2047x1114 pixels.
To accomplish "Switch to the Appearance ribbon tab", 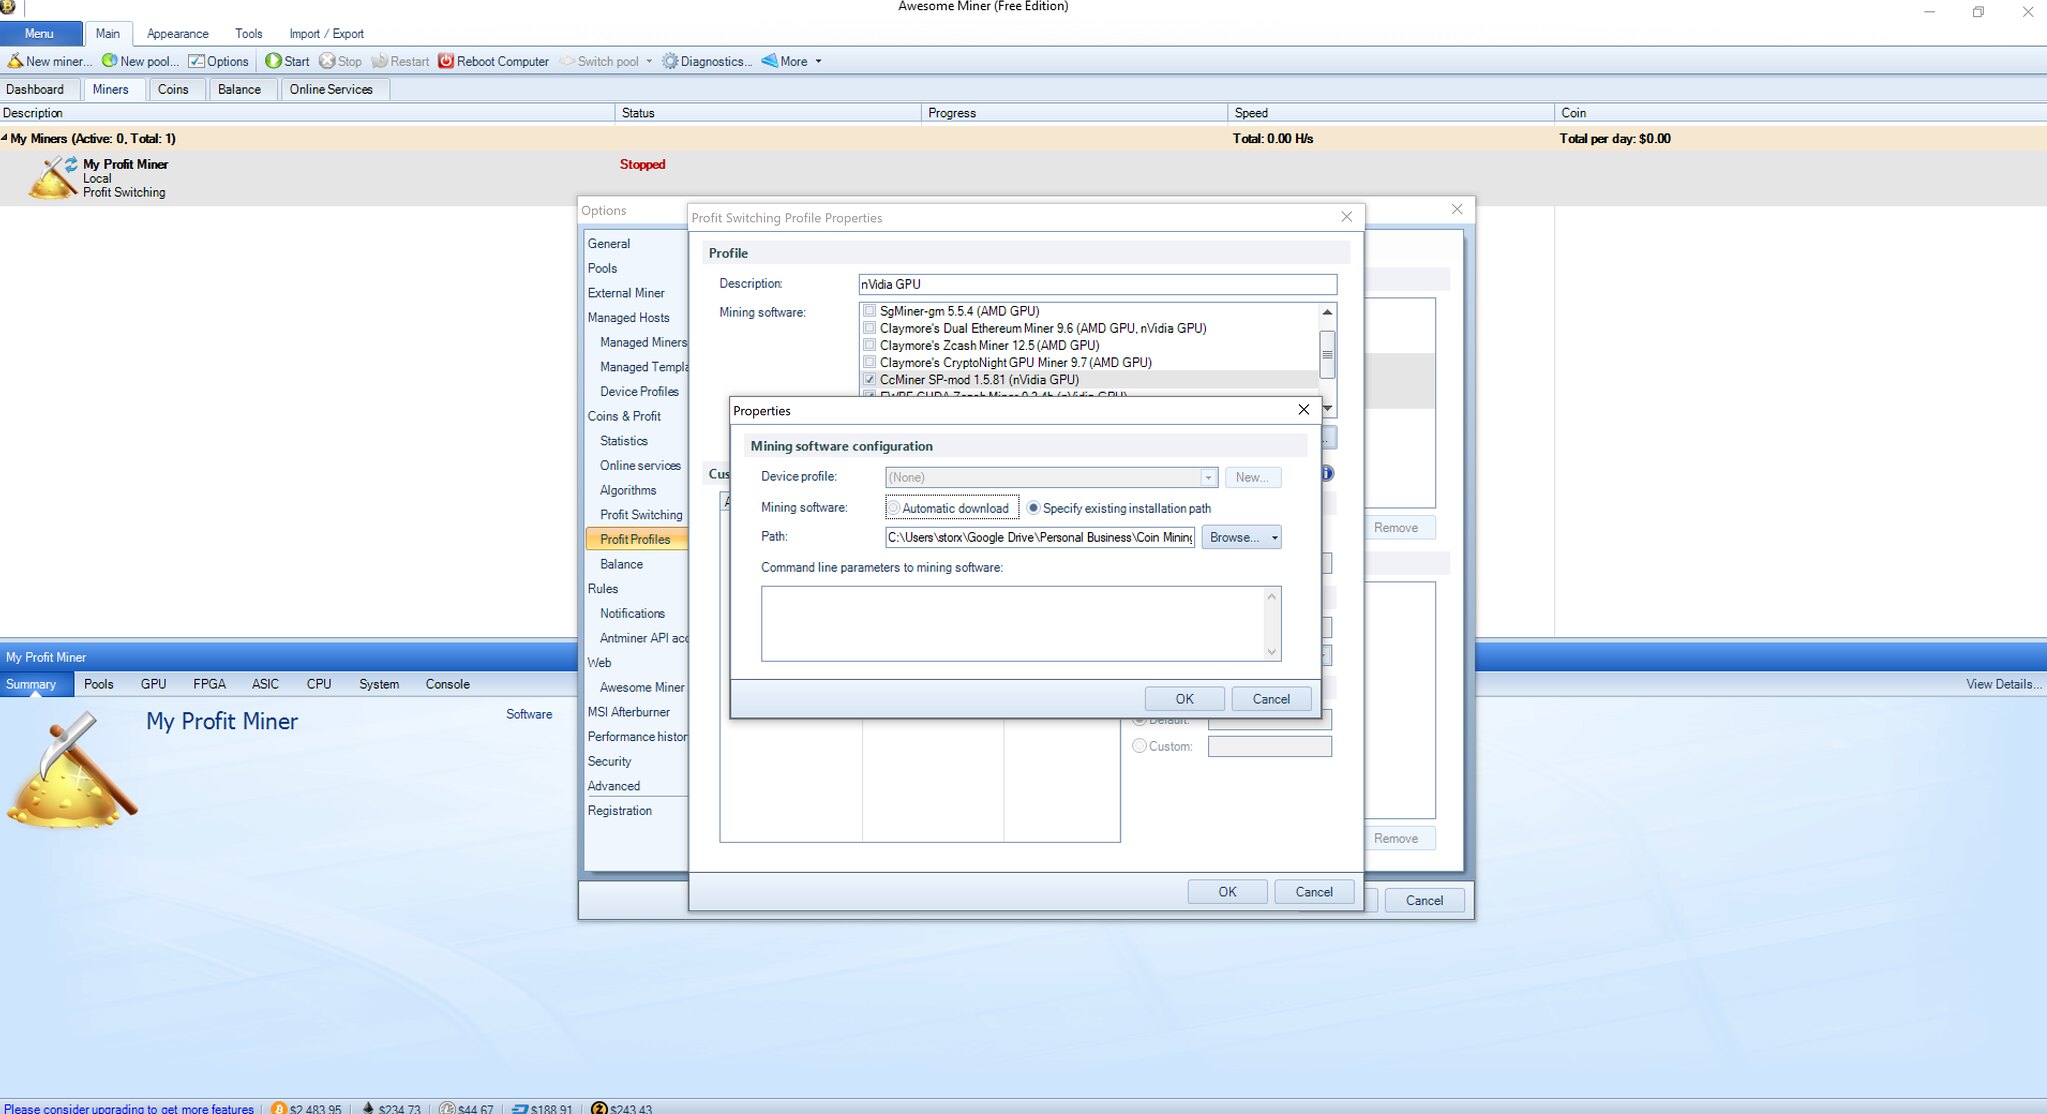I will (177, 34).
